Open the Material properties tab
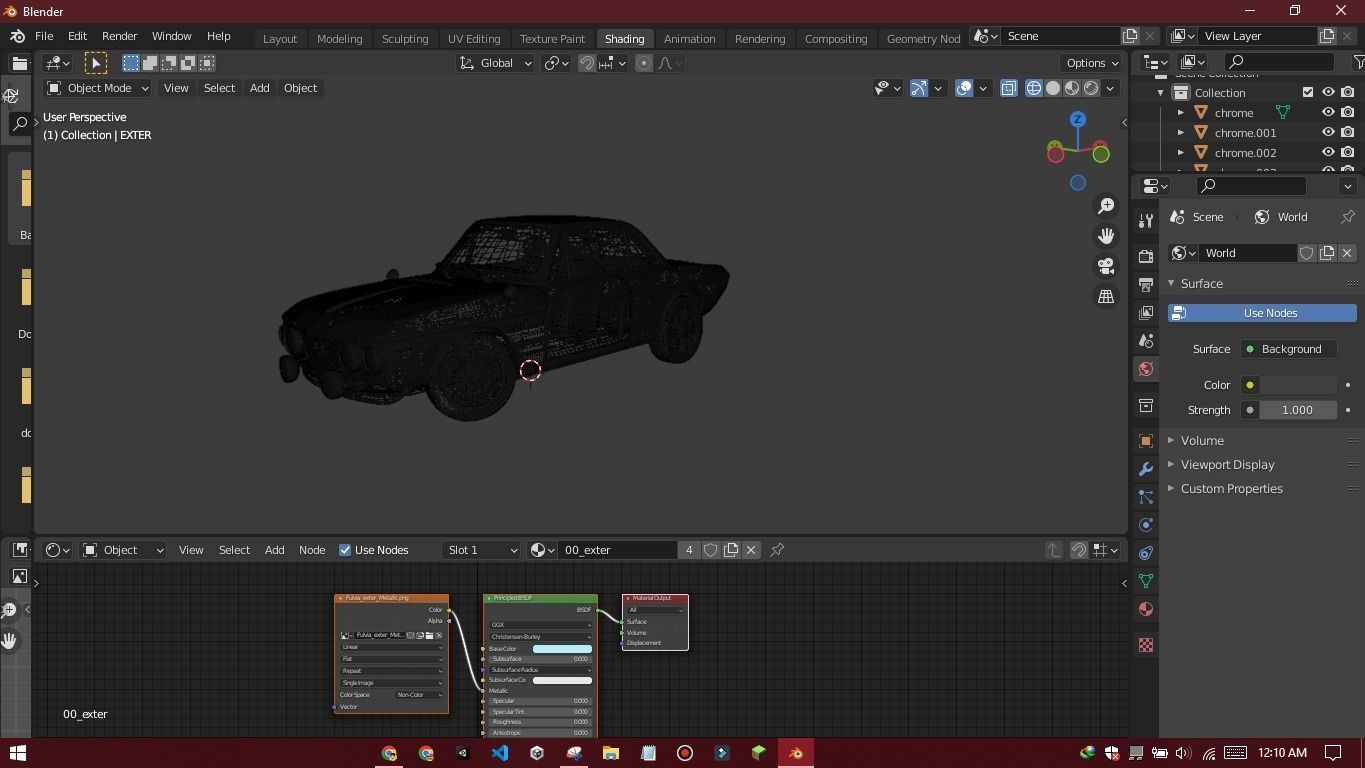The height and width of the screenshot is (768, 1365). [1146, 609]
